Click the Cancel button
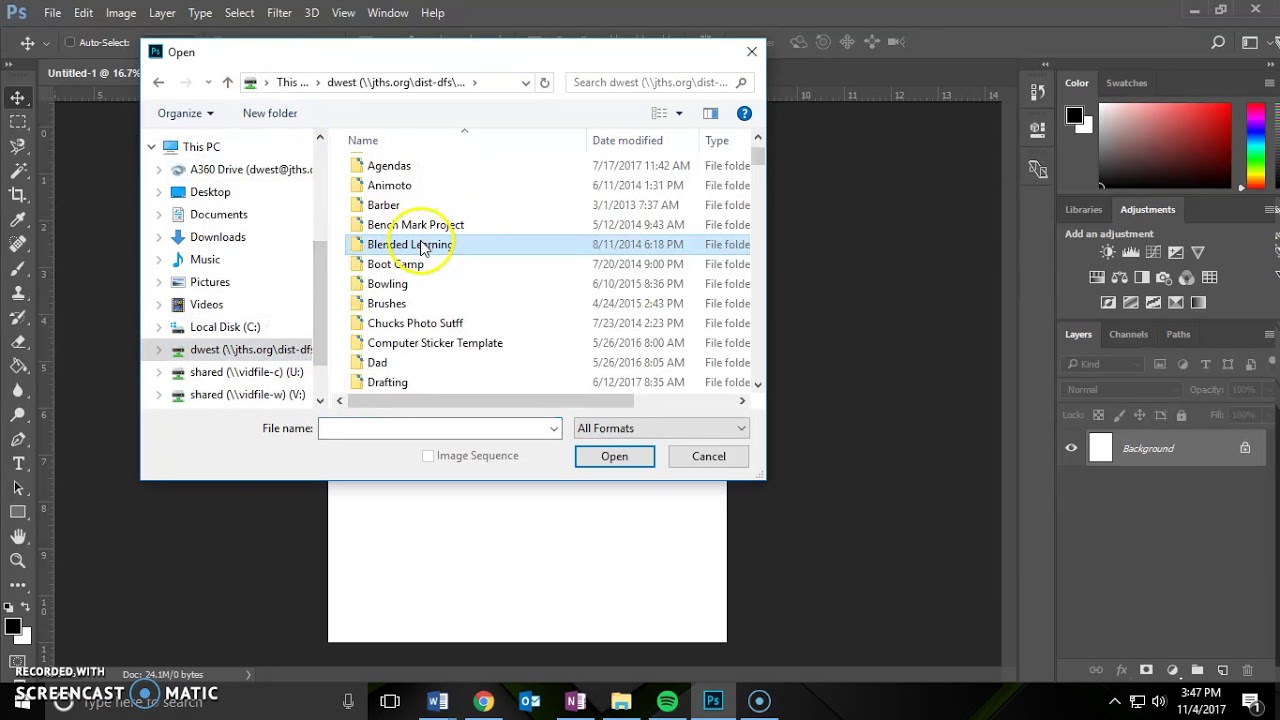This screenshot has width=1280, height=720. pos(708,456)
